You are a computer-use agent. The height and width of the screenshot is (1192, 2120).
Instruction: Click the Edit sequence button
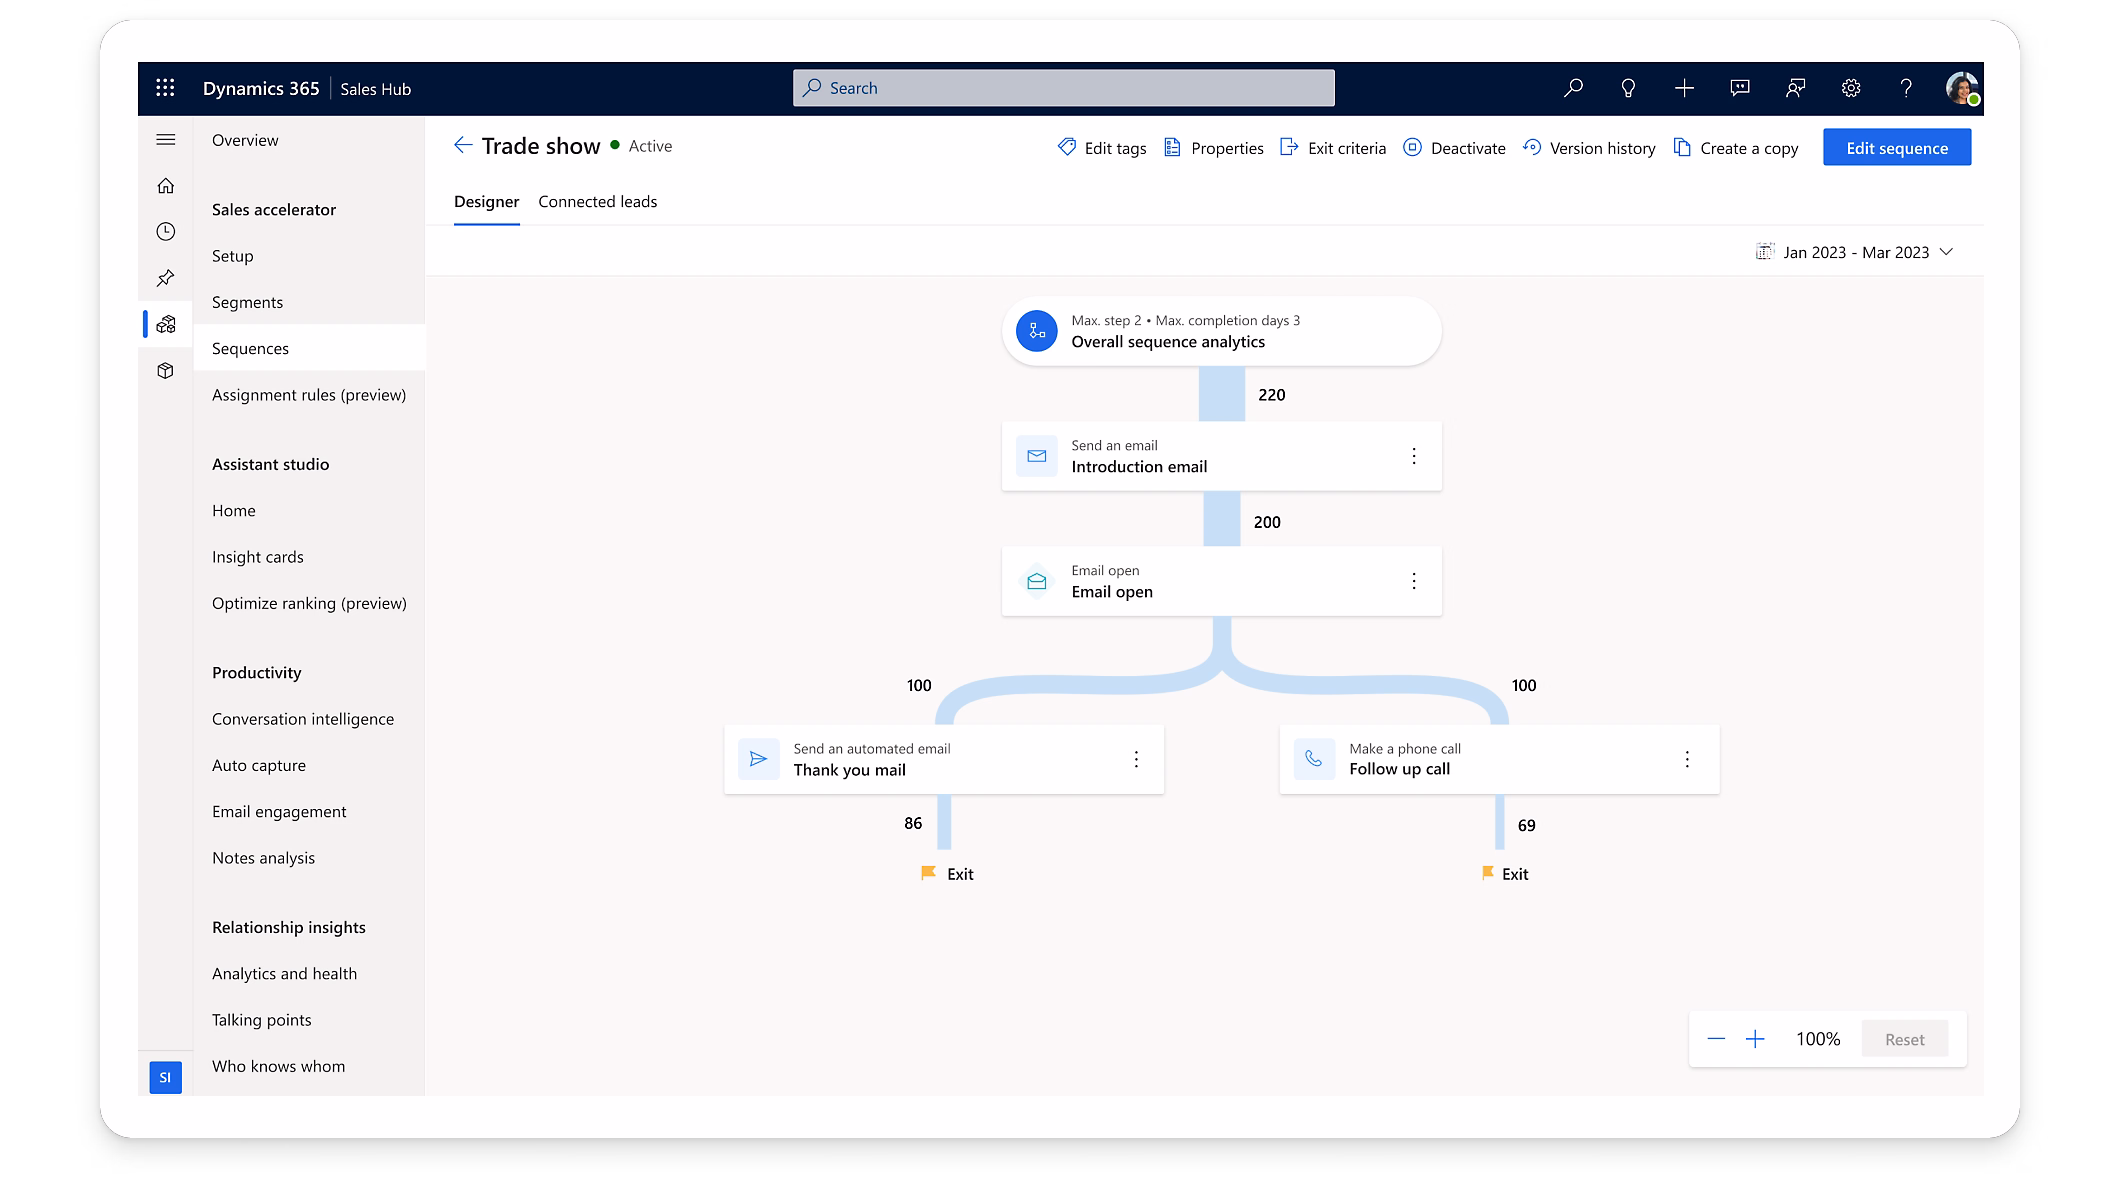tap(1896, 148)
